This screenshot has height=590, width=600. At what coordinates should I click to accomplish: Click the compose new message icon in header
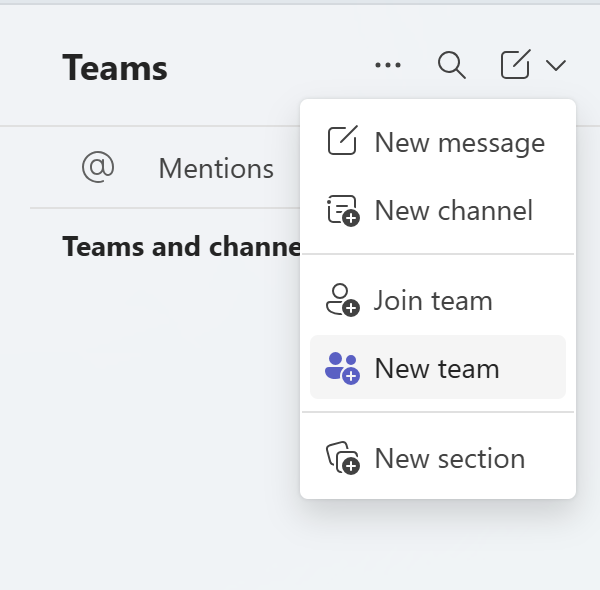516,64
